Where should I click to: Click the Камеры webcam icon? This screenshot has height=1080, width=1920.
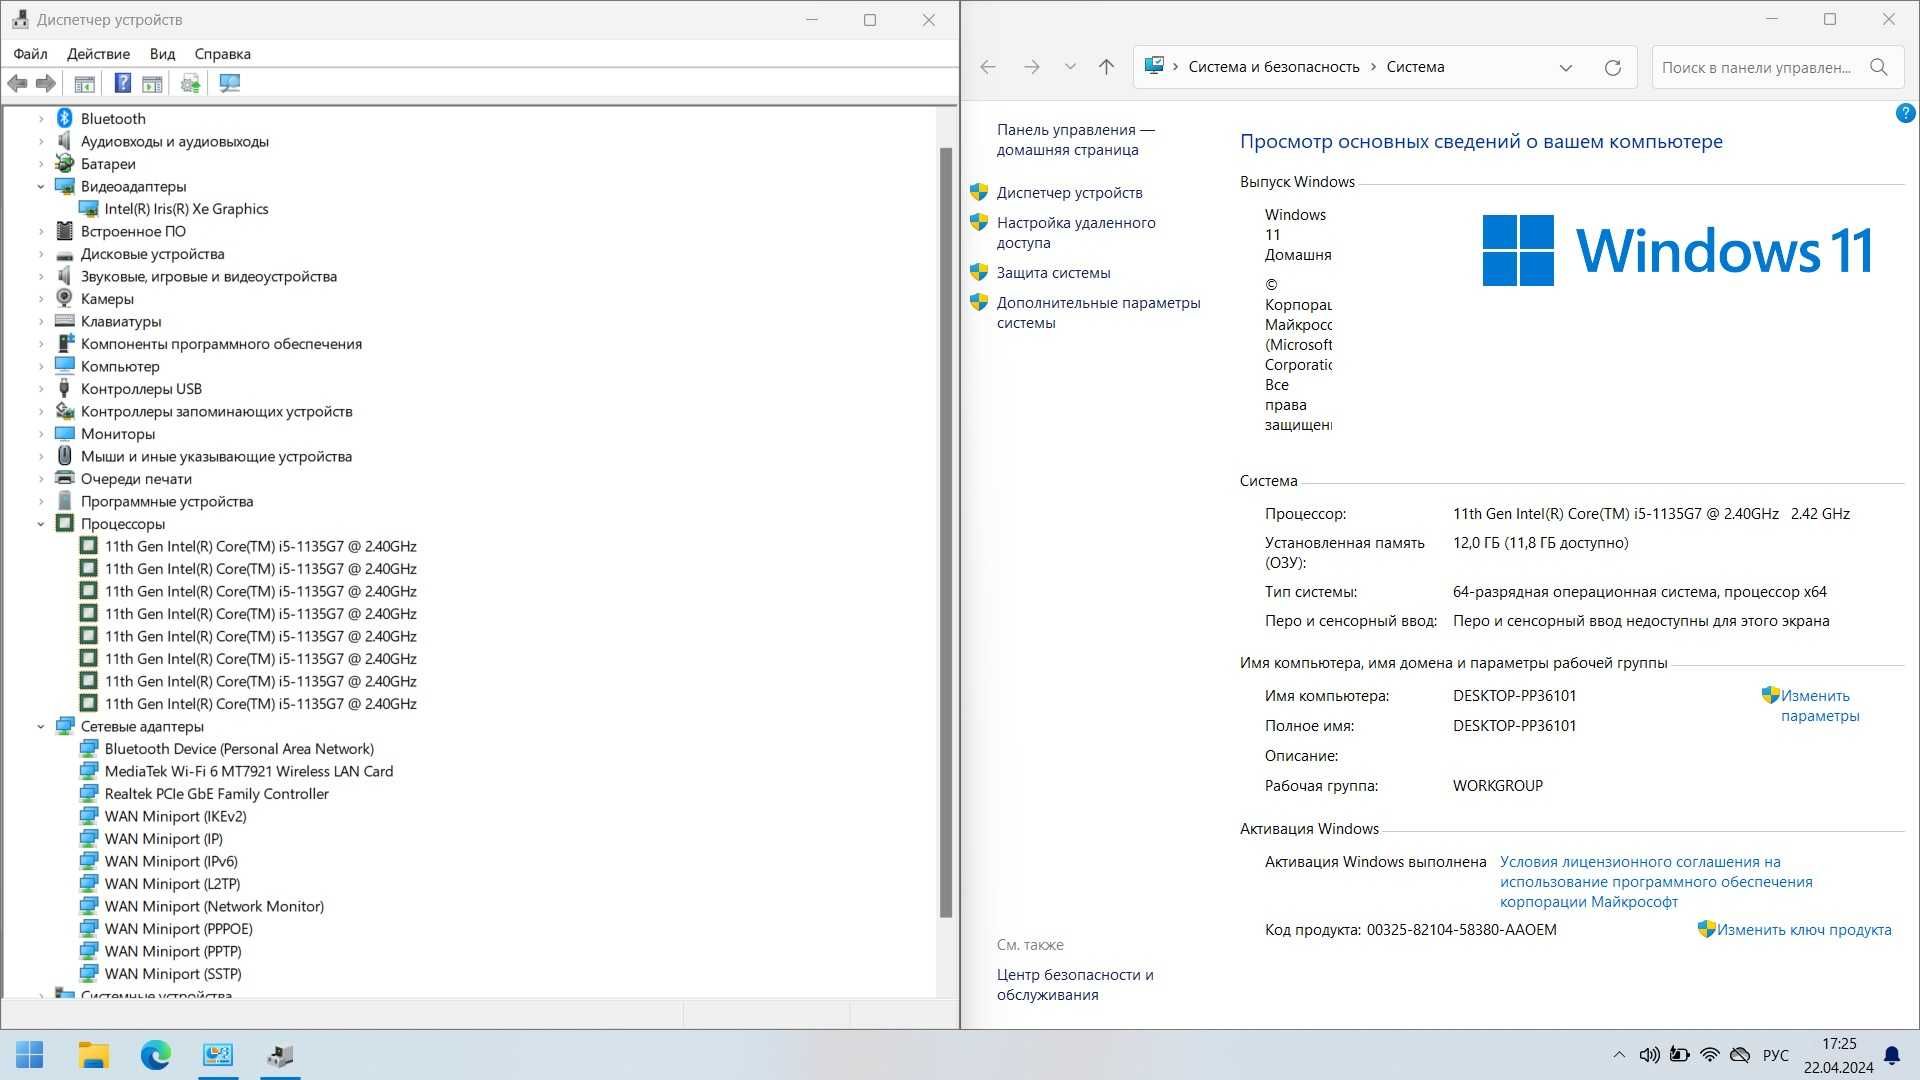[x=65, y=298]
